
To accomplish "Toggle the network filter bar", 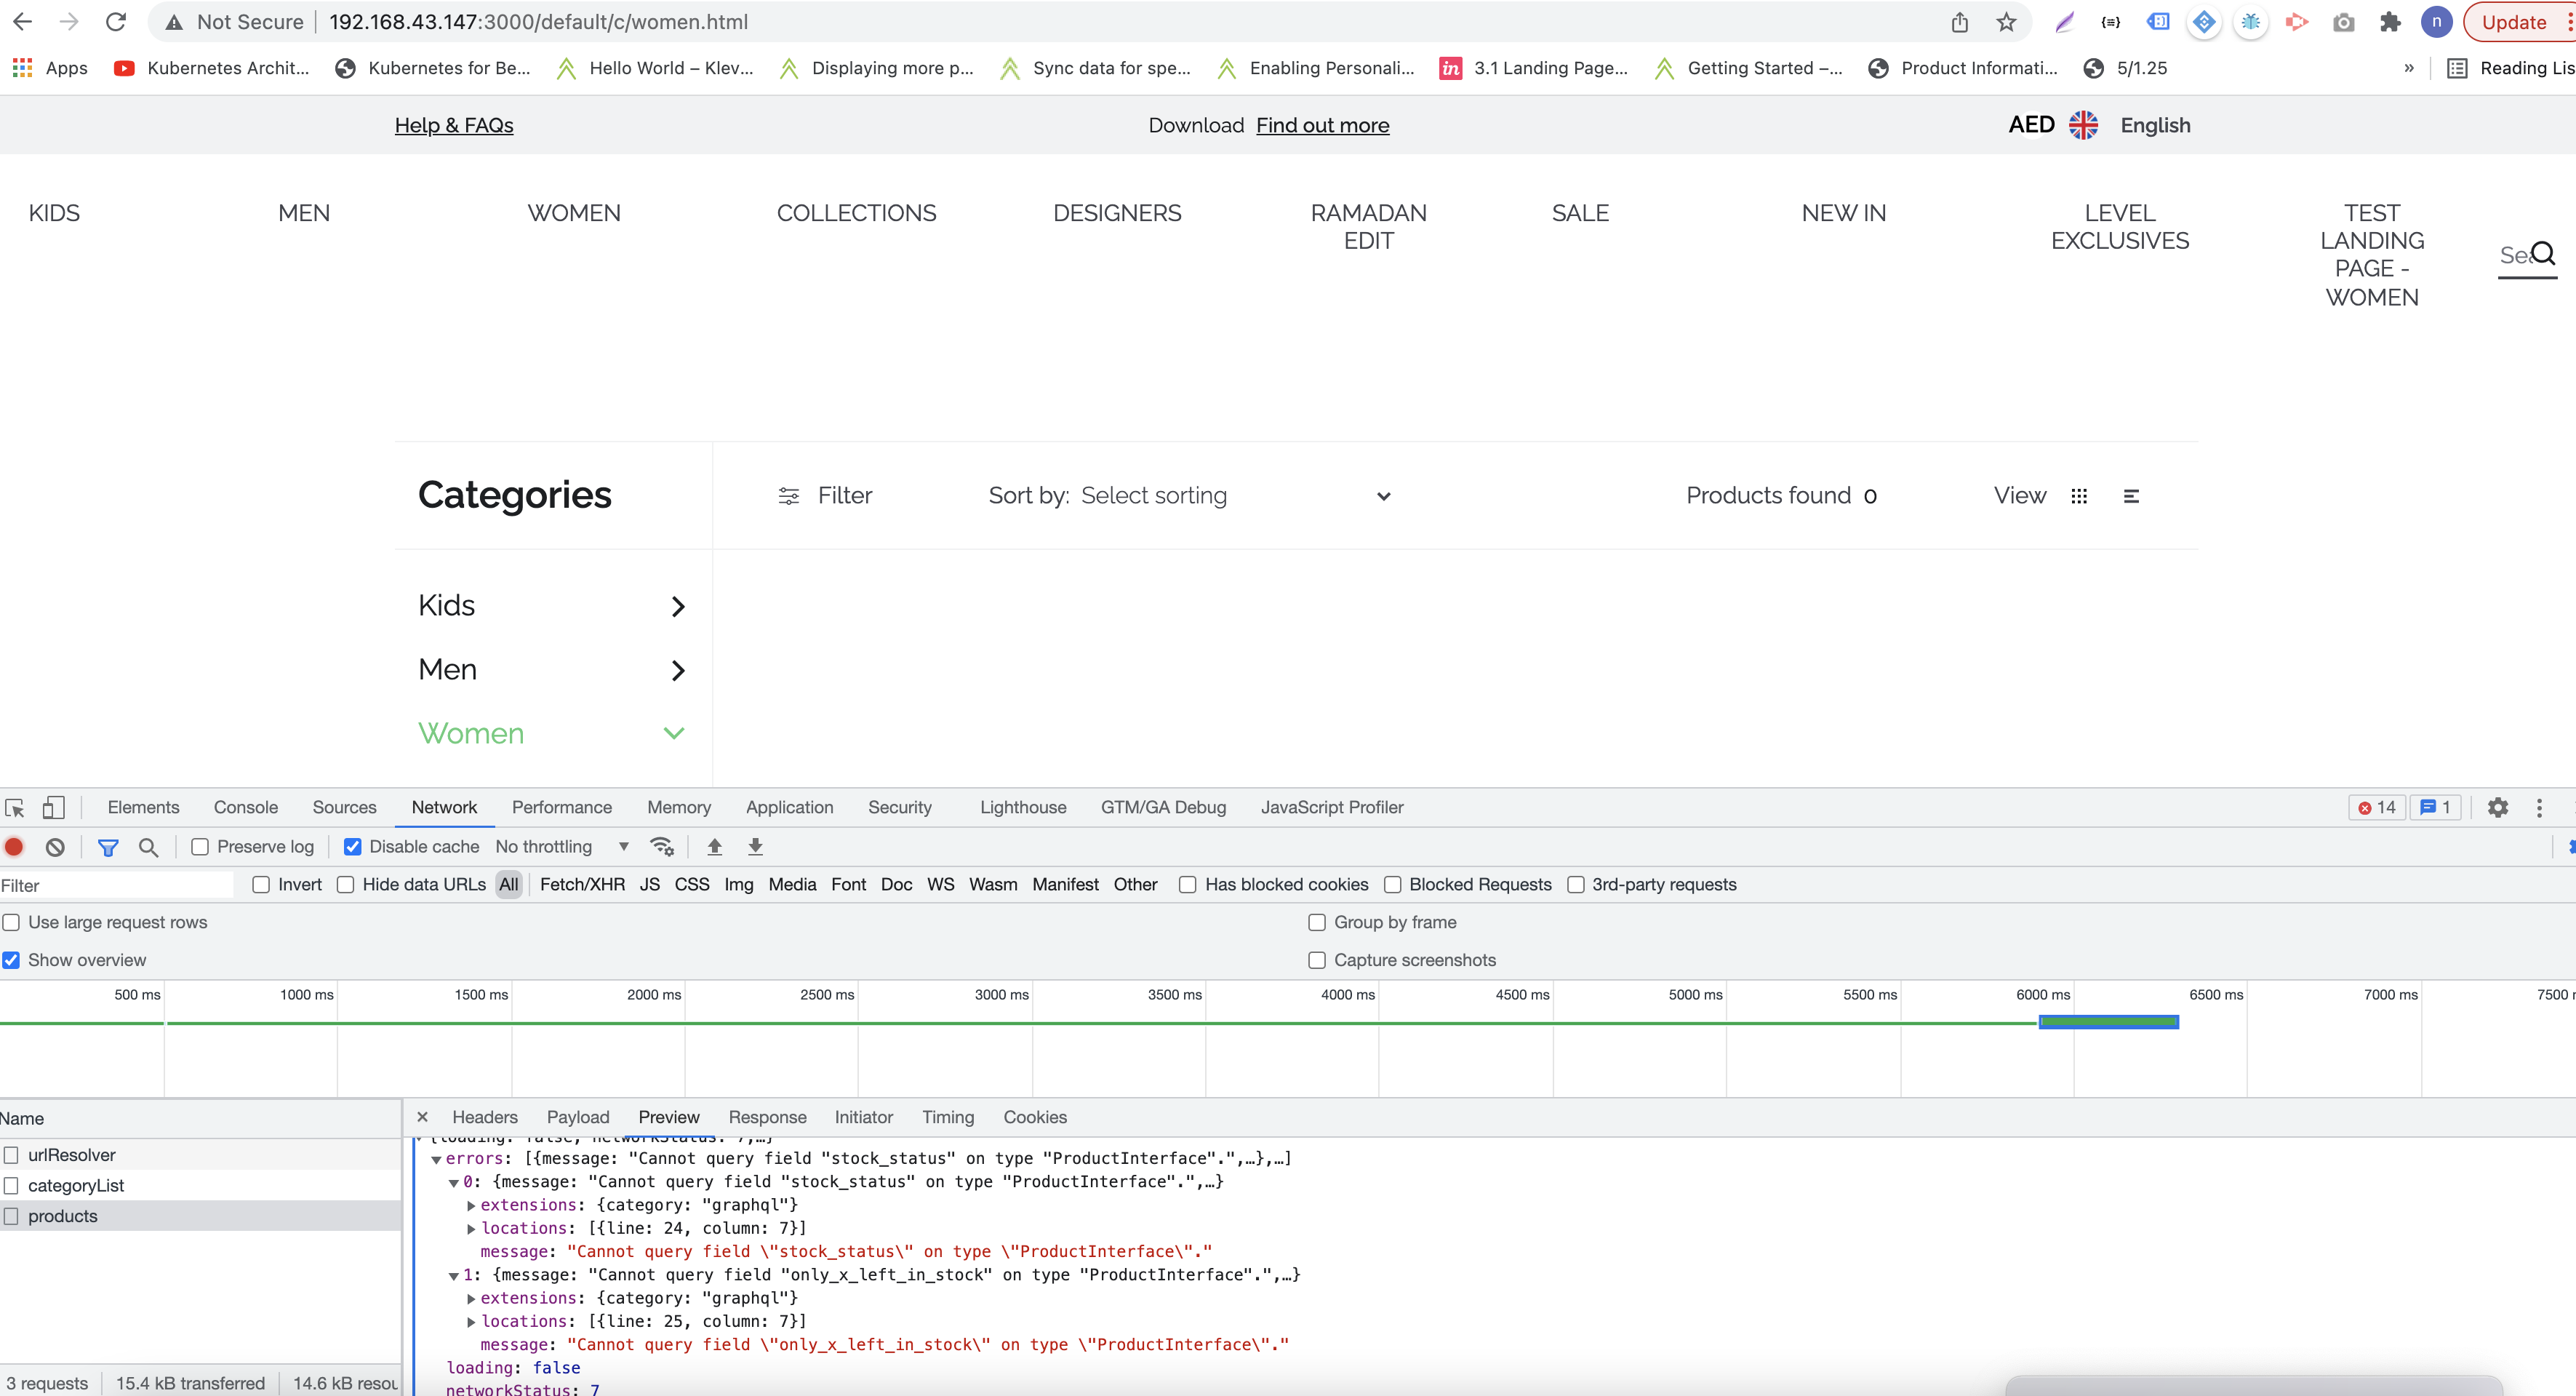I will [x=109, y=846].
